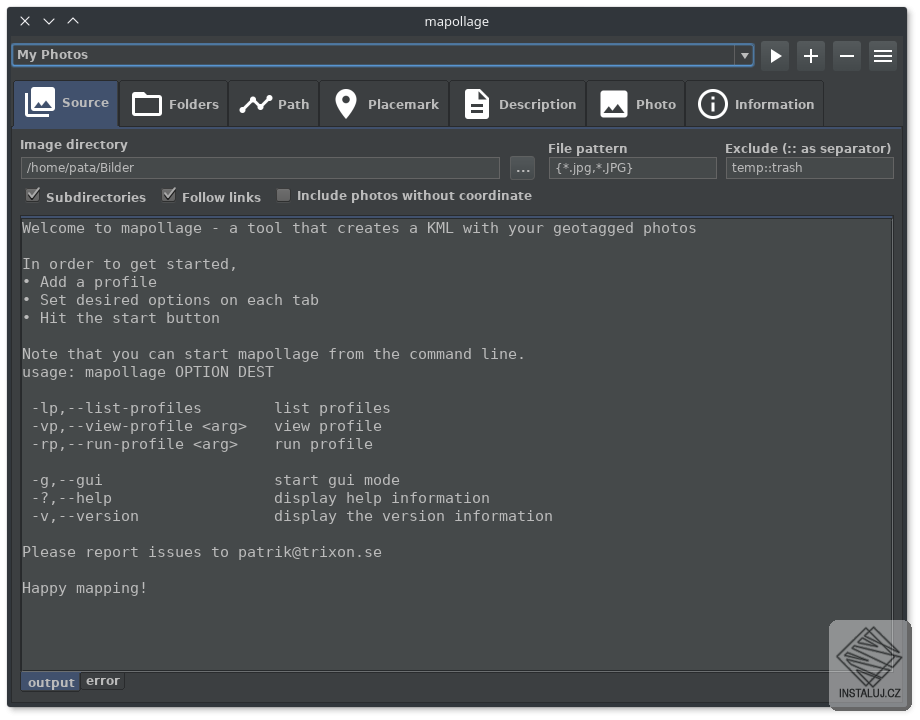Click the 'Welcome to mapollage' first output line

359,228
